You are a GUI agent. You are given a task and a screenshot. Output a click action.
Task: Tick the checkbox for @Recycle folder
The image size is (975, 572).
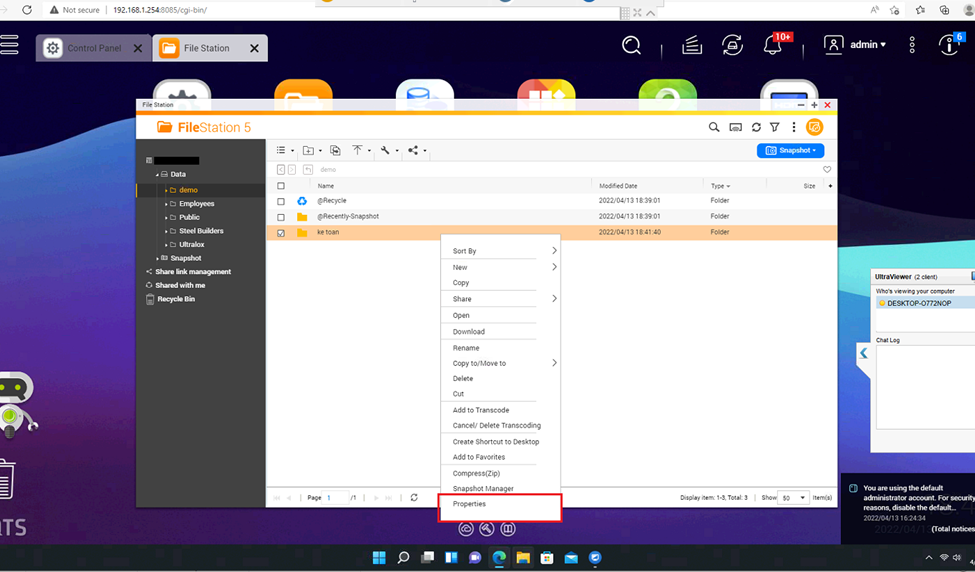[281, 201]
